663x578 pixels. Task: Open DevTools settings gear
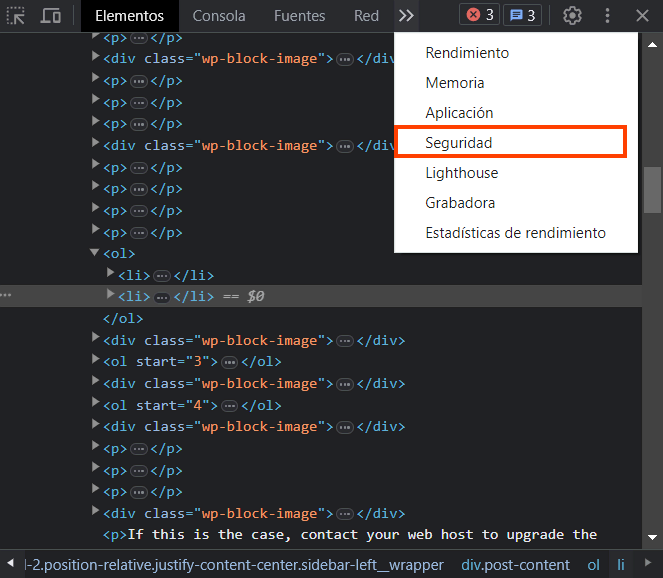pos(572,16)
